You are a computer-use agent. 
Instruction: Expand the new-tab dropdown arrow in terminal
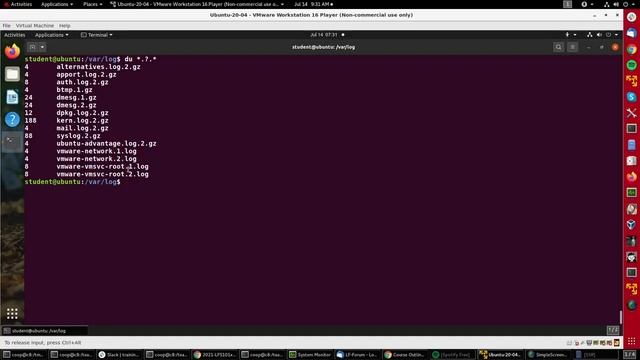tap(42, 47)
